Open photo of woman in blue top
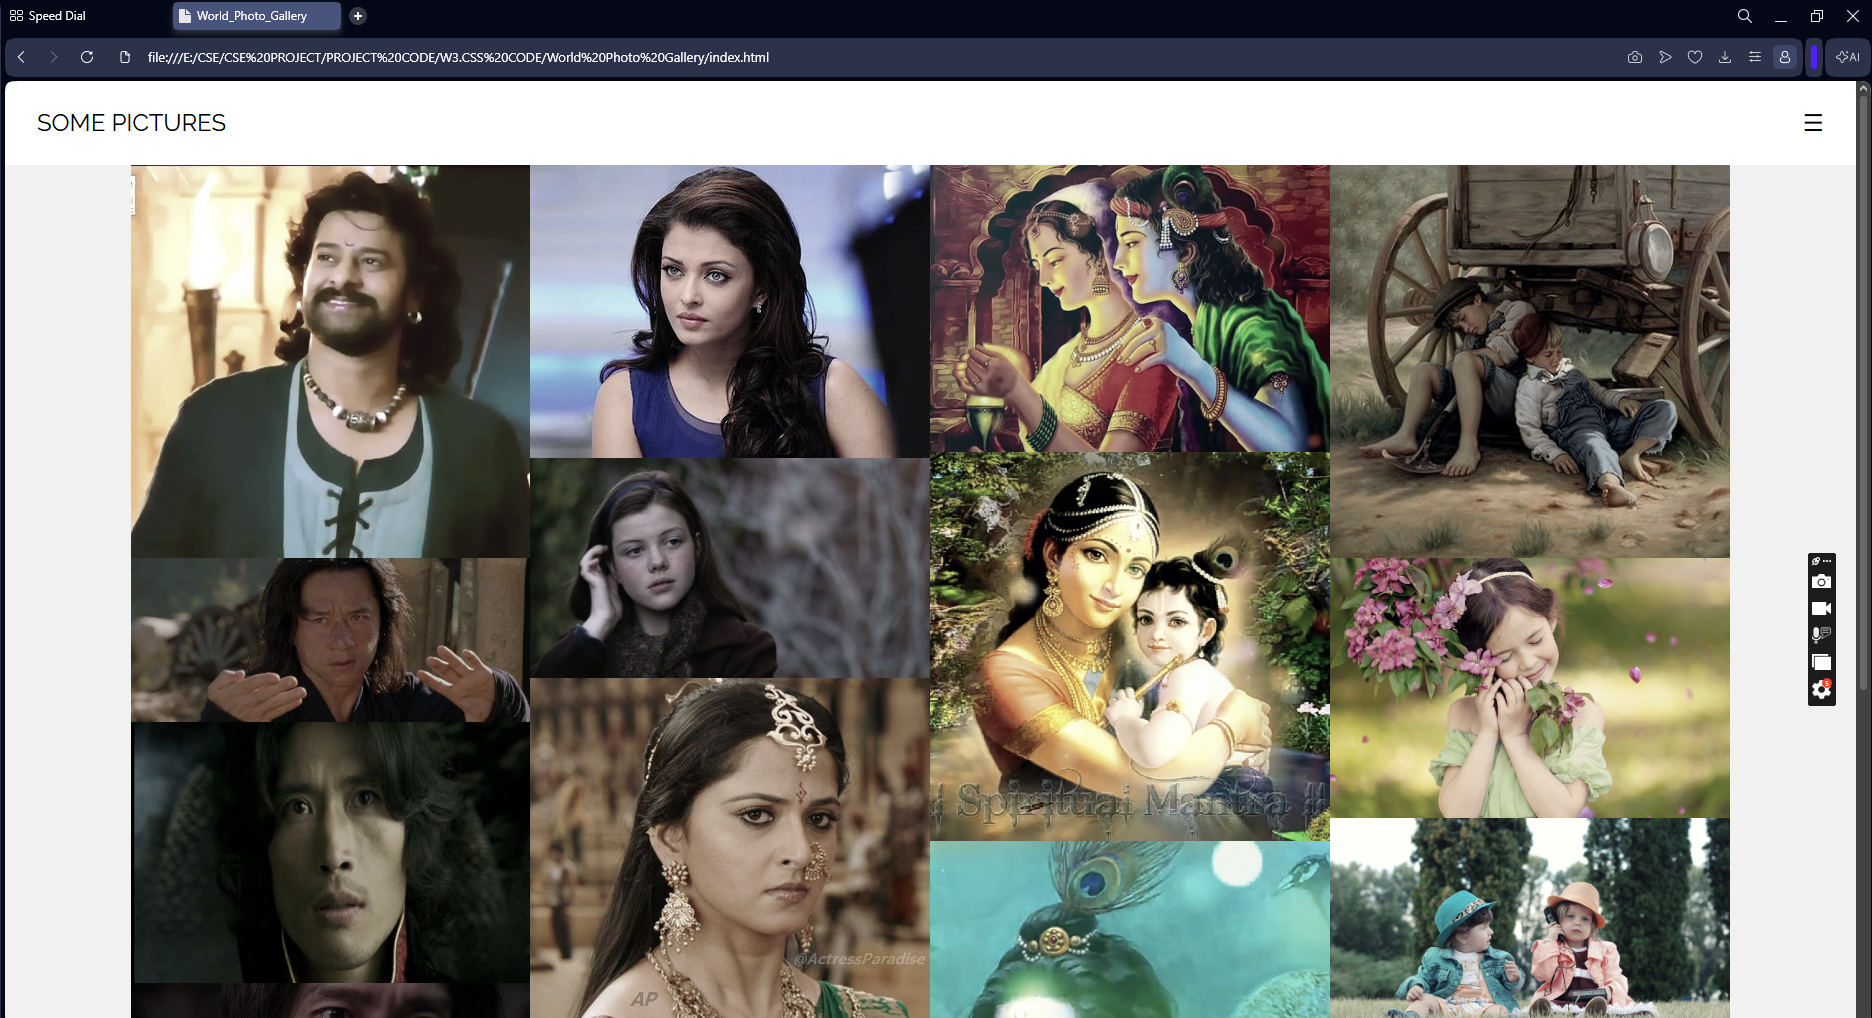 730,311
